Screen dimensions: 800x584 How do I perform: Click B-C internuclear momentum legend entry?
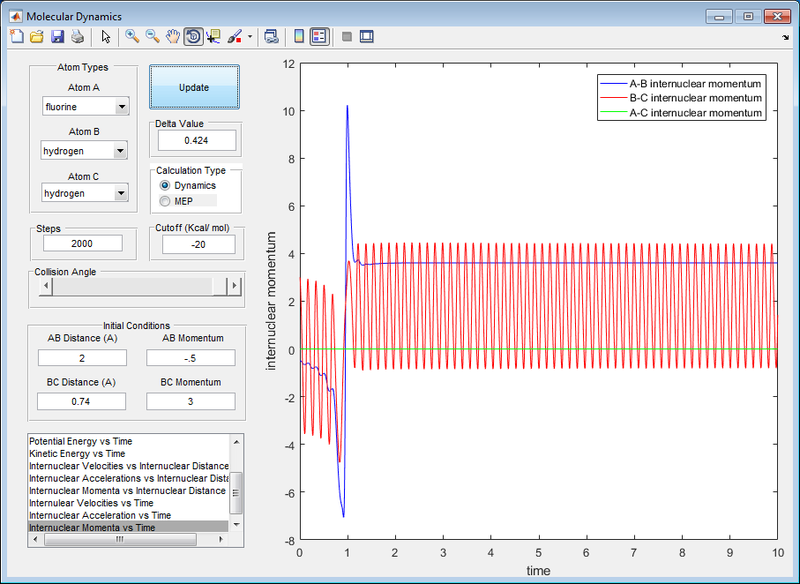coord(681,98)
